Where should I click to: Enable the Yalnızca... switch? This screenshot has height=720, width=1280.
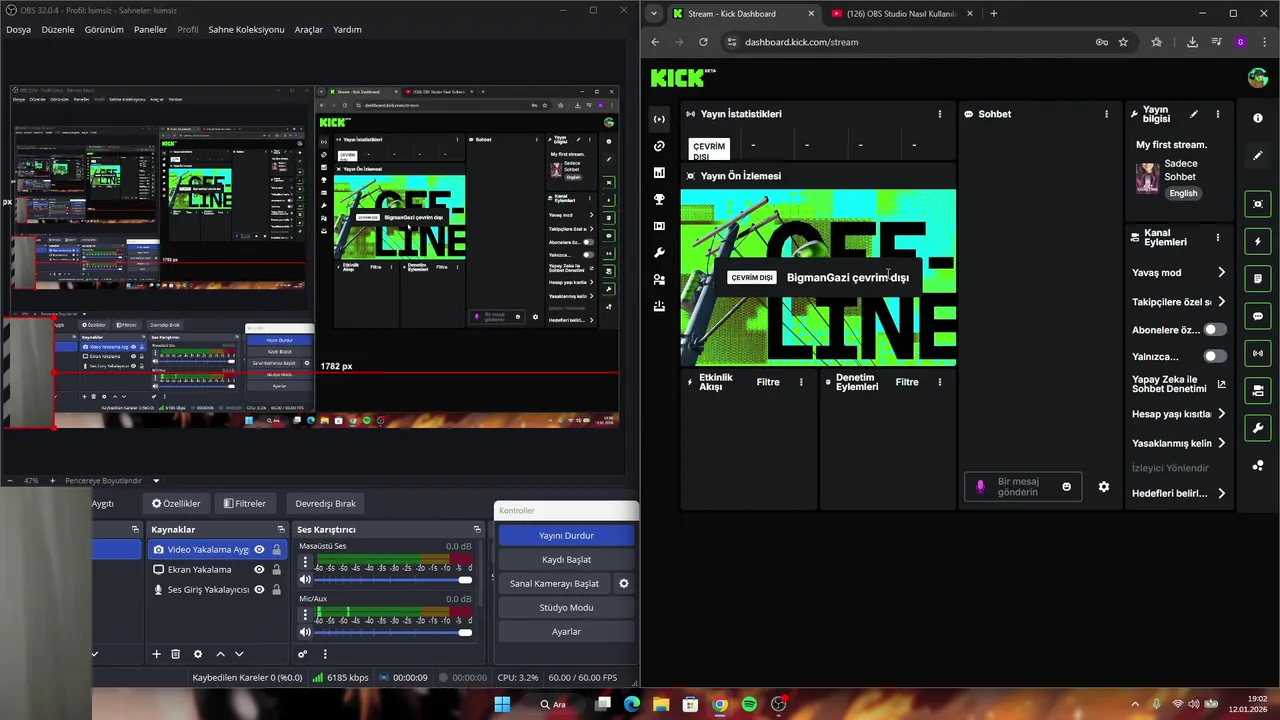[1215, 356]
